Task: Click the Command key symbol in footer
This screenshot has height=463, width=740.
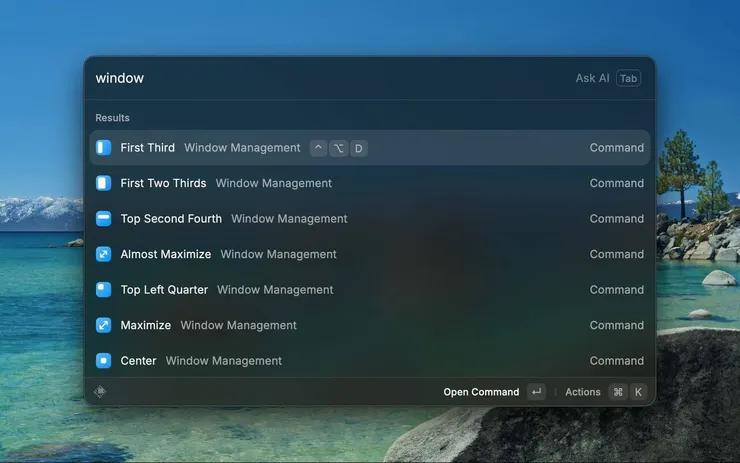Action: [x=618, y=392]
